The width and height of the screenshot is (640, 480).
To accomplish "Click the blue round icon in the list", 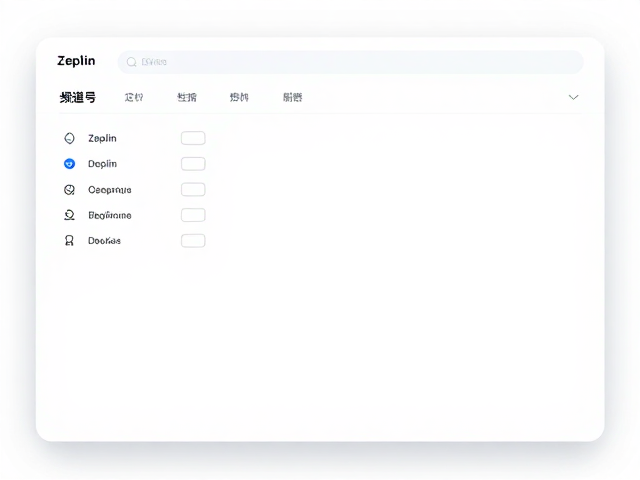I will tap(69, 164).
